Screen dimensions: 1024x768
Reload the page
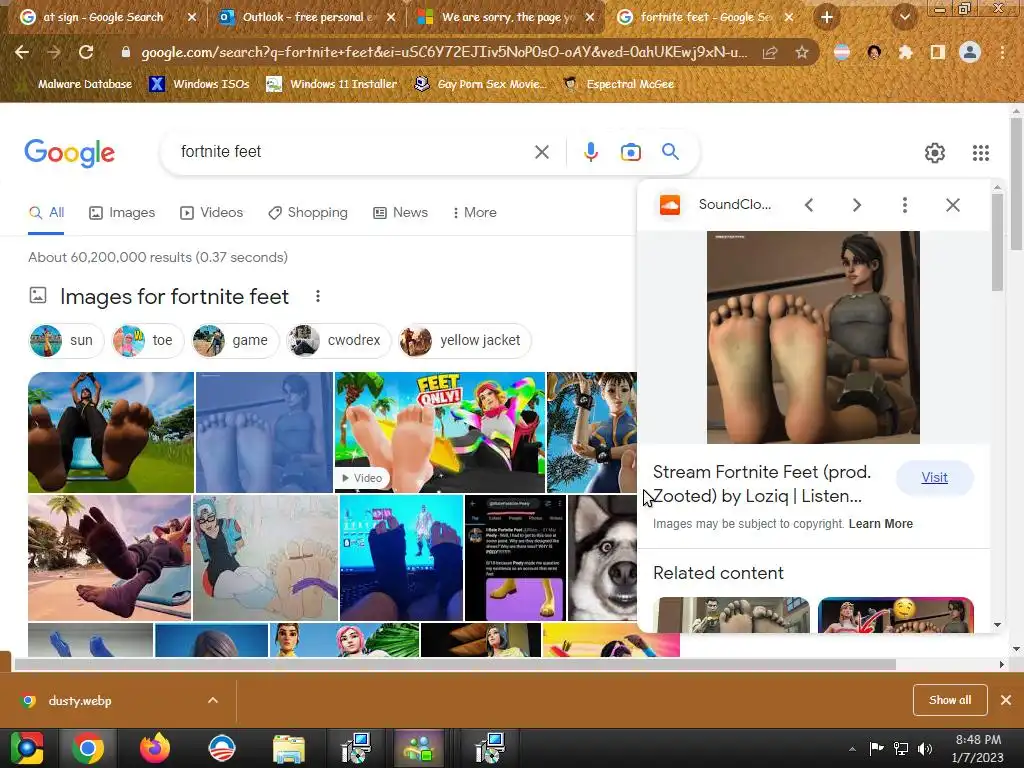coord(86,52)
